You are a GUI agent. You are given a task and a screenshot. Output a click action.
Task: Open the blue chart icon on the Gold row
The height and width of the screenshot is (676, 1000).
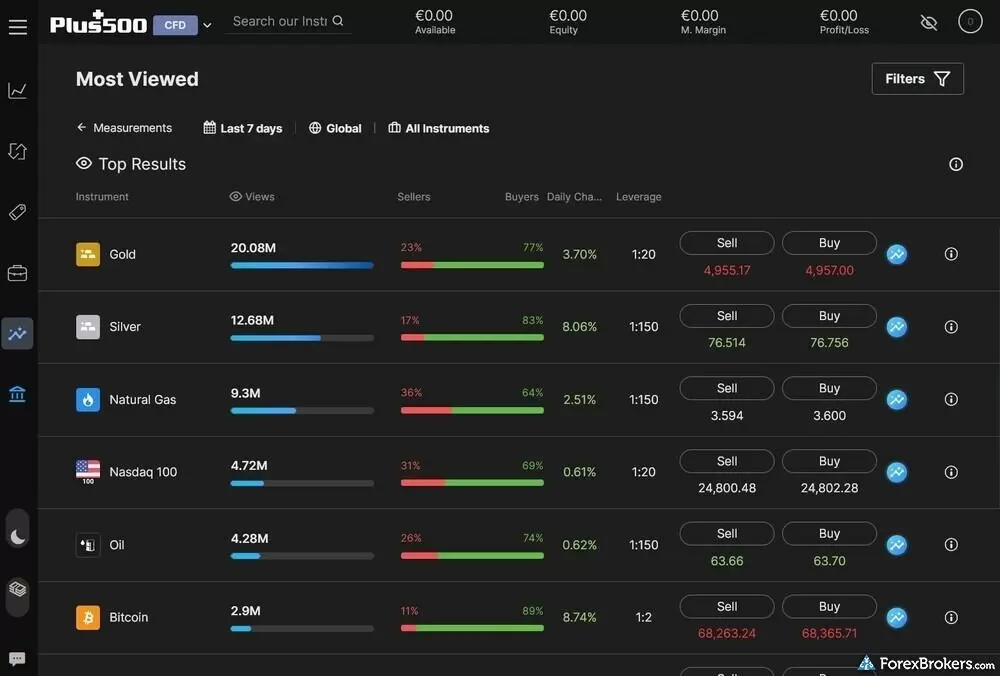tap(896, 254)
